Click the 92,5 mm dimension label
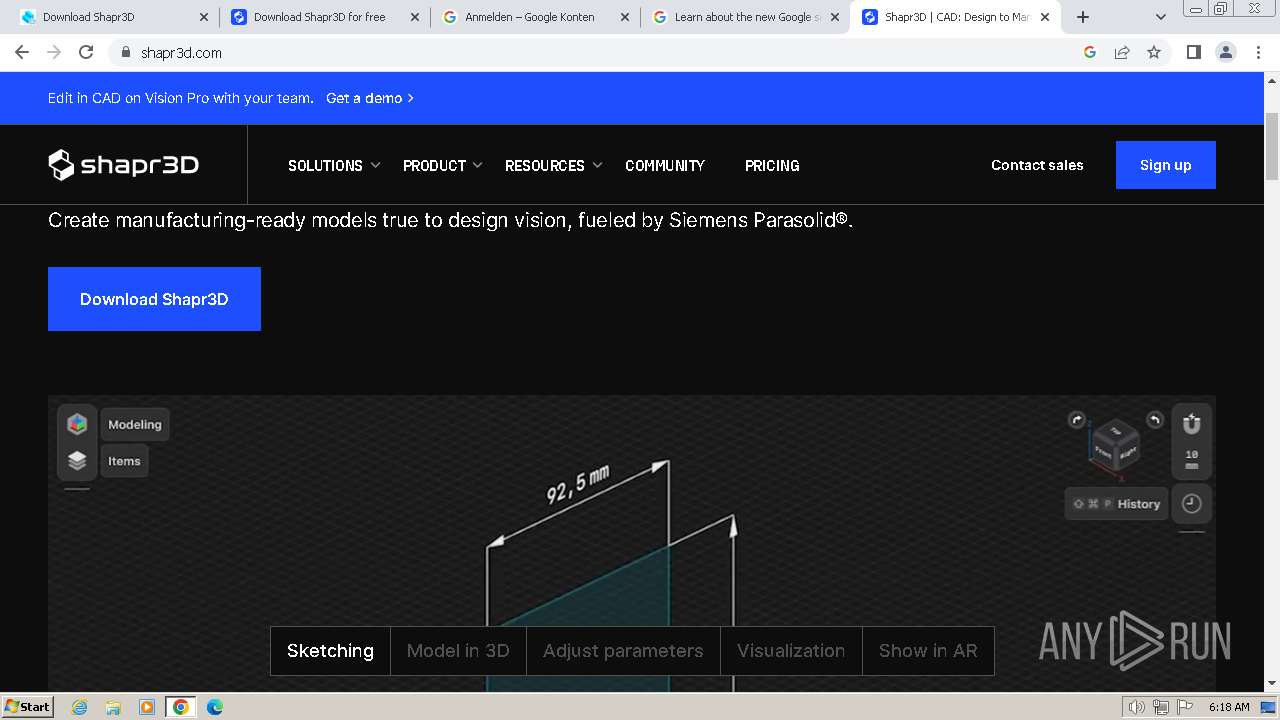 pyautogui.click(x=578, y=484)
